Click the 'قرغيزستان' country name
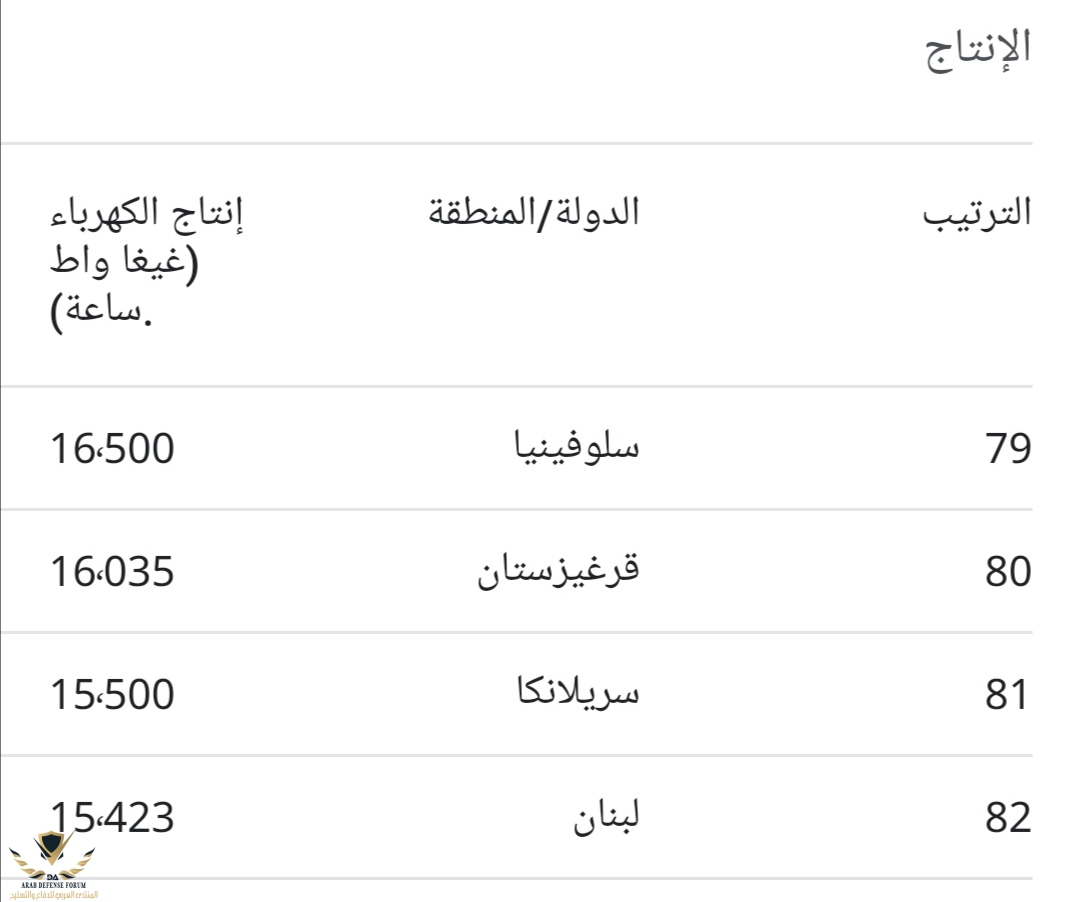 point(556,571)
